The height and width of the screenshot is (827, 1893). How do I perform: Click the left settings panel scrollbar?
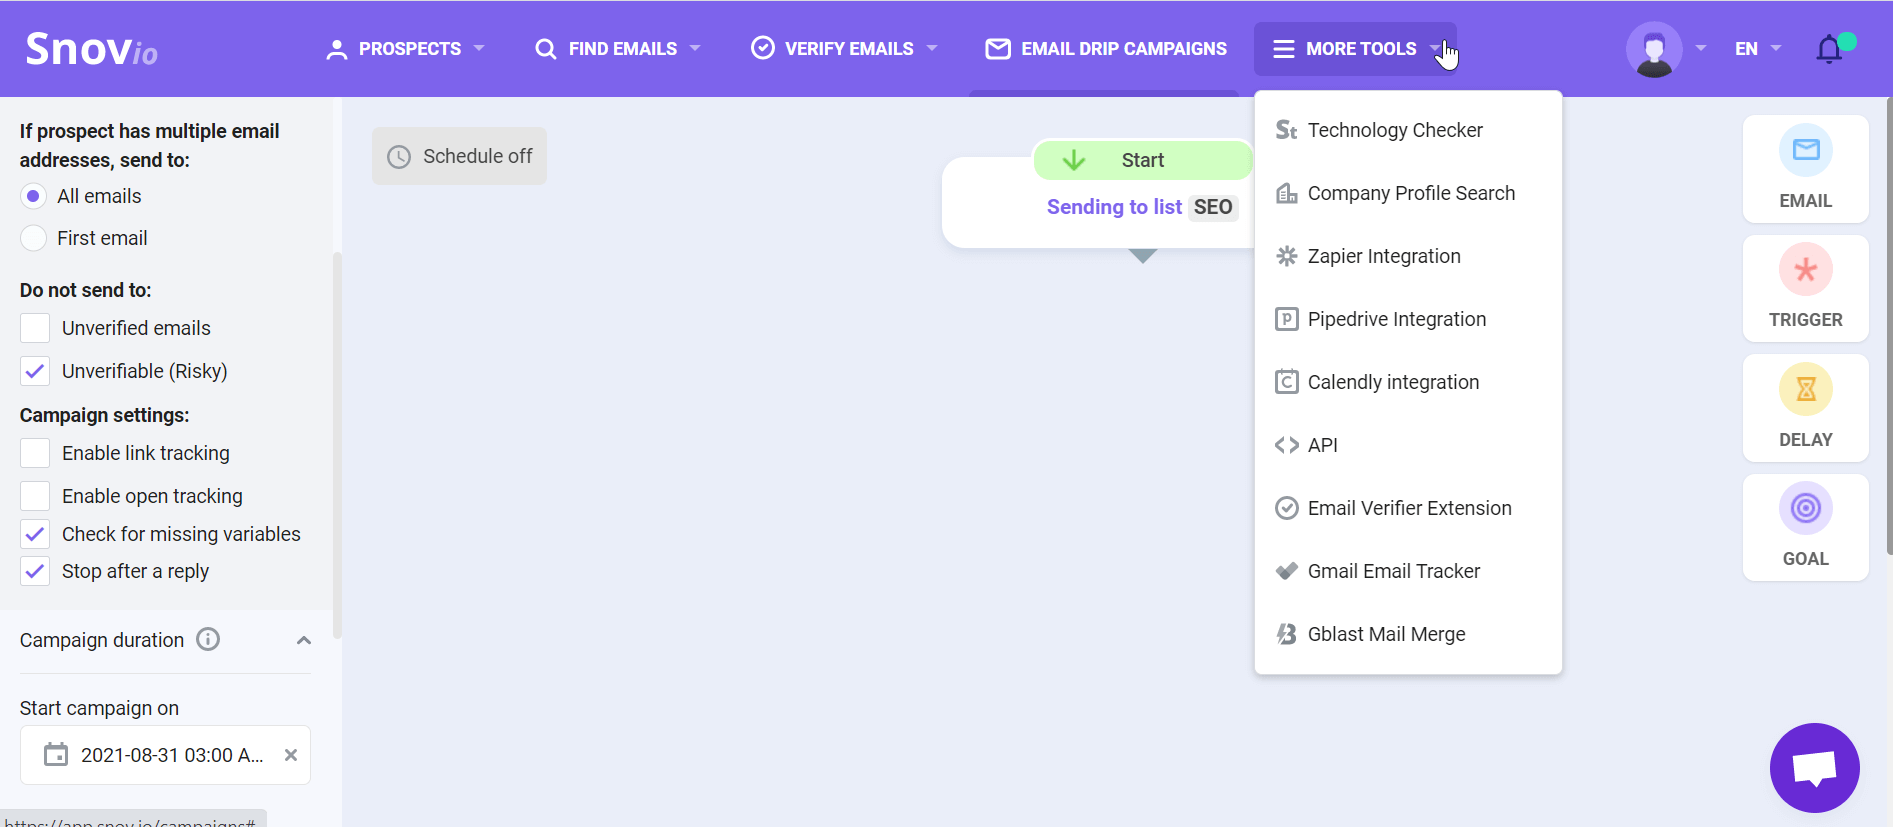337,445
